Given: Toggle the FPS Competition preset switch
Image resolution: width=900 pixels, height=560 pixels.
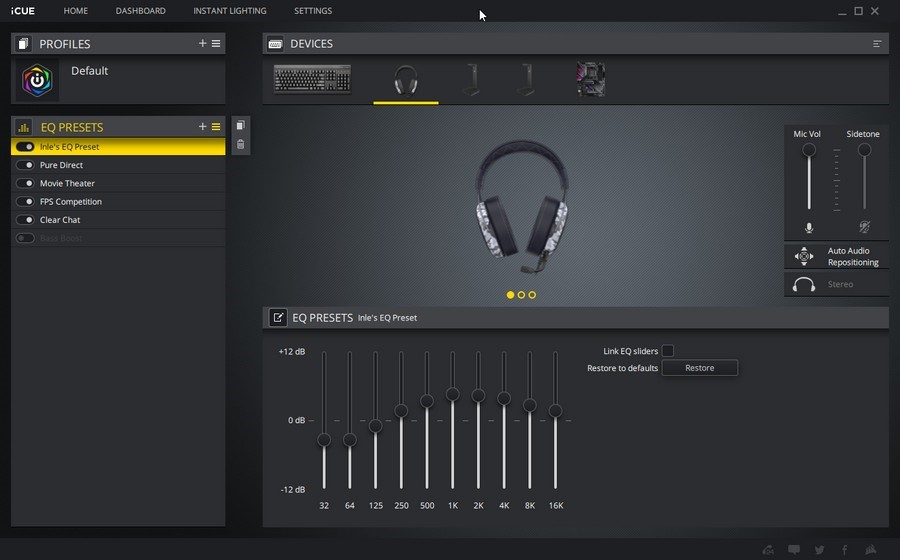Looking at the screenshot, I should 25,201.
